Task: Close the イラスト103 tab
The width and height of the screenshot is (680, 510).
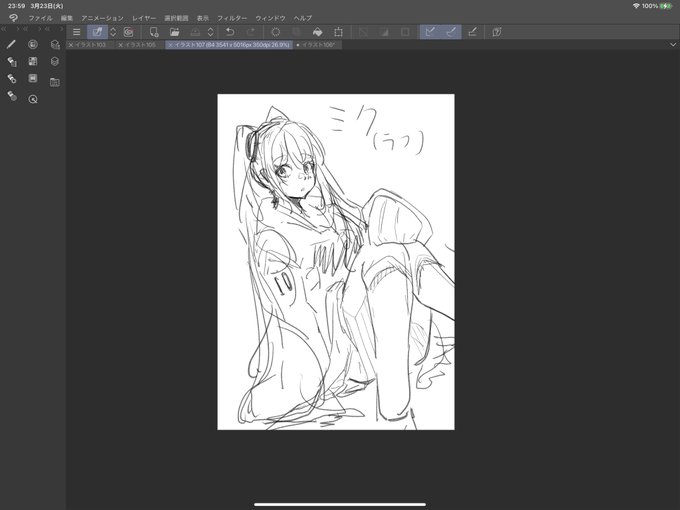Action: point(71,45)
